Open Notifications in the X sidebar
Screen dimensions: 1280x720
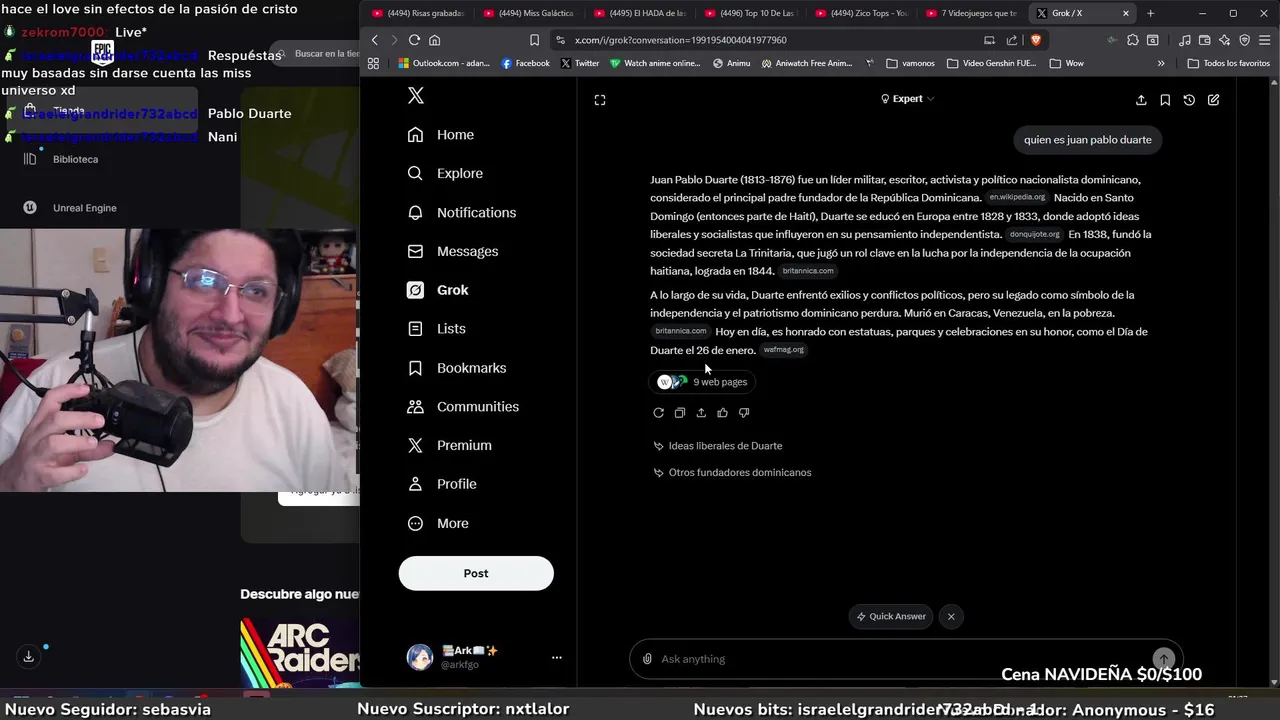(462, 212)
